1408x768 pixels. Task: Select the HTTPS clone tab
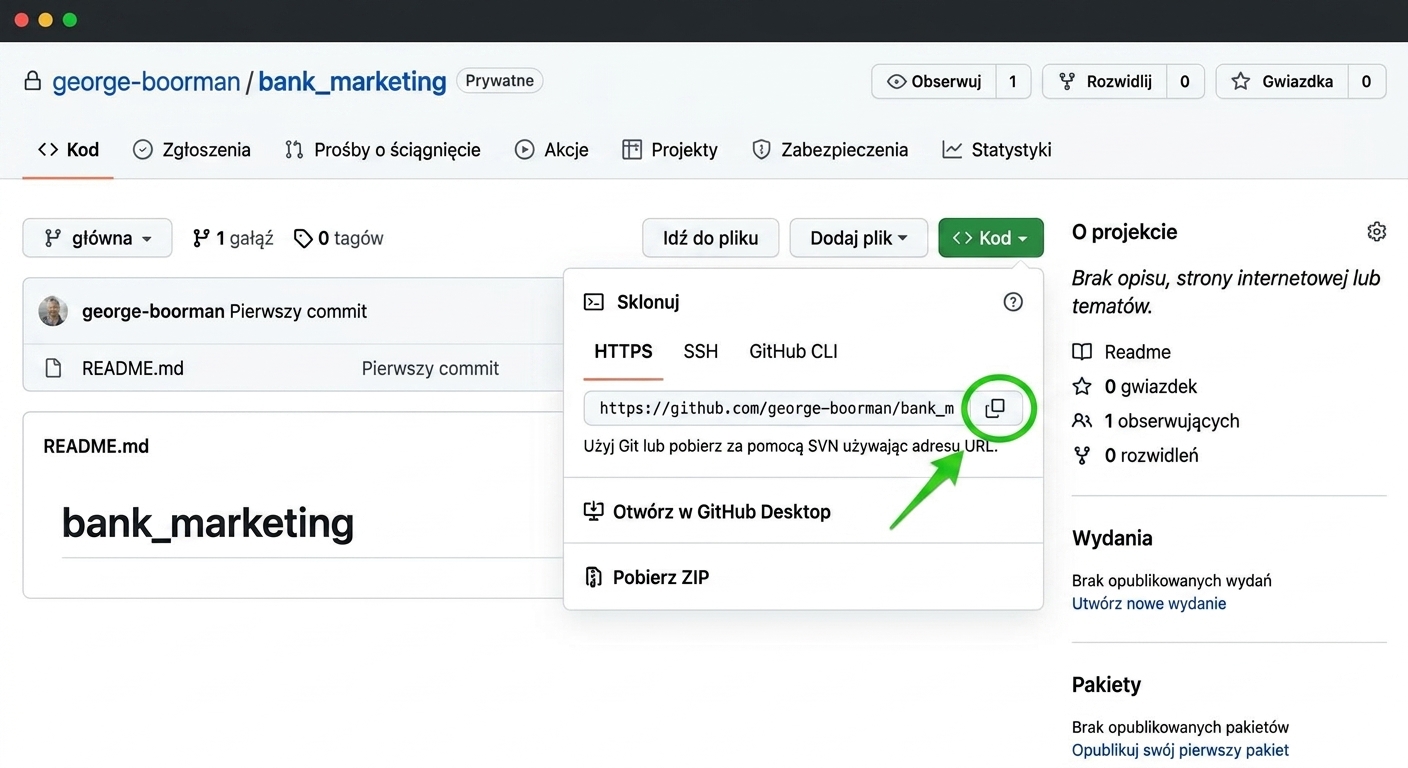click(x=623, y=352)
